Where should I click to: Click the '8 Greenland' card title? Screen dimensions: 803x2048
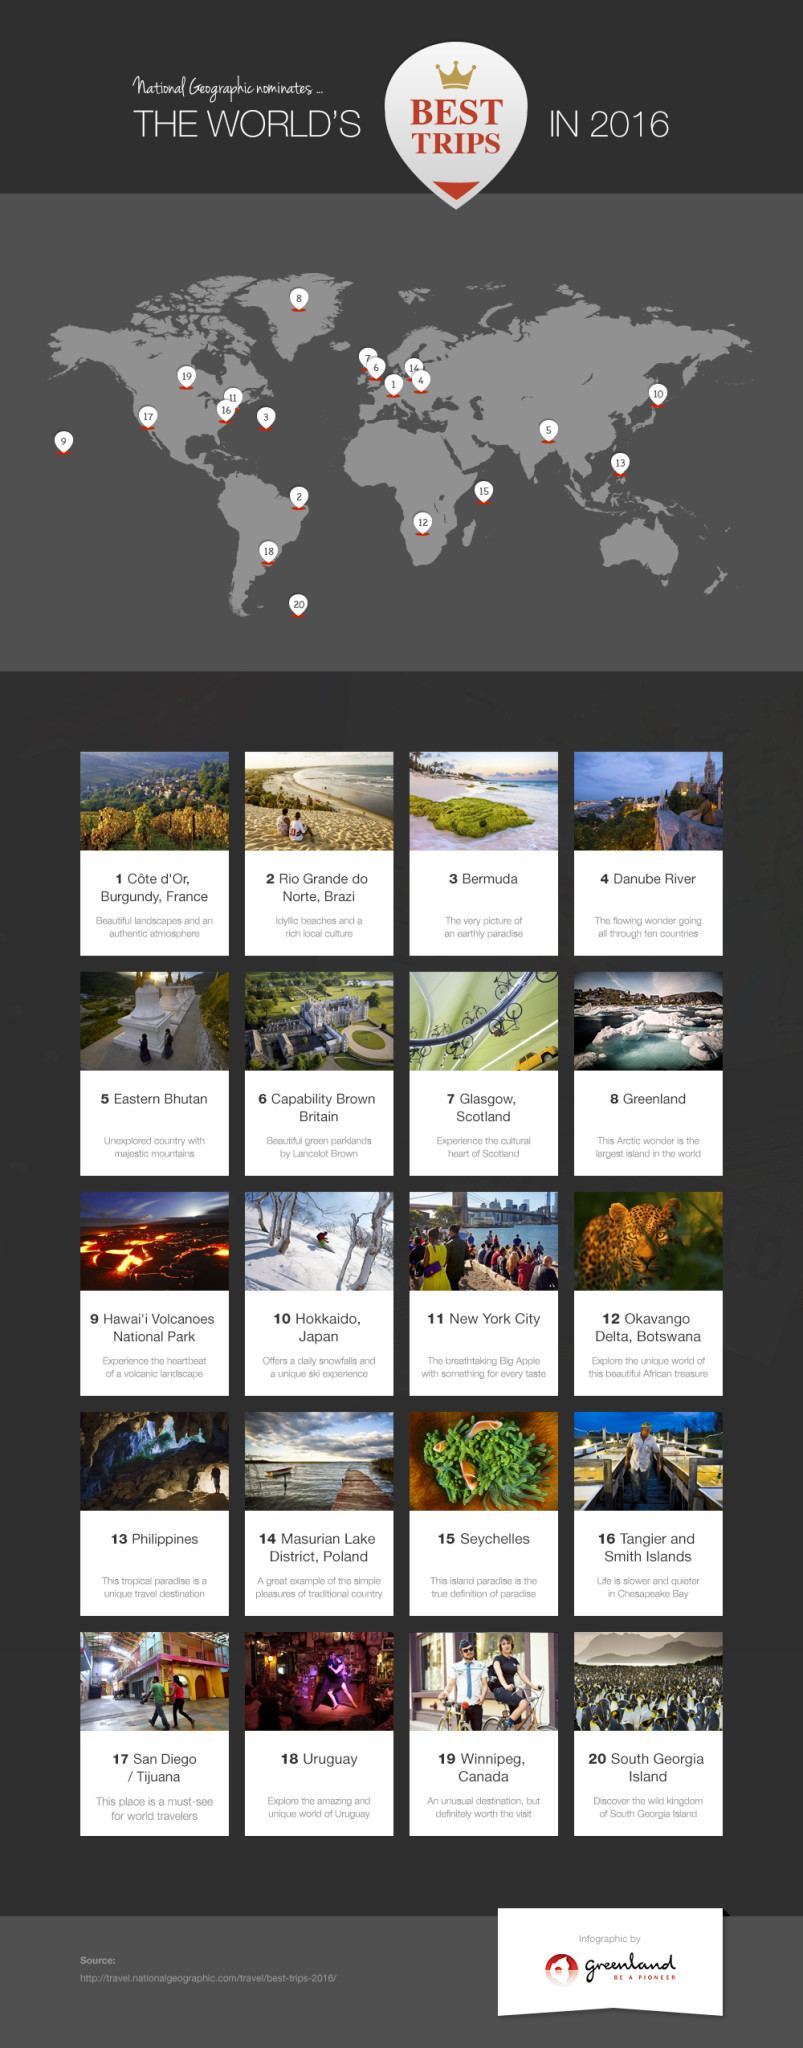coord(648,1099)
